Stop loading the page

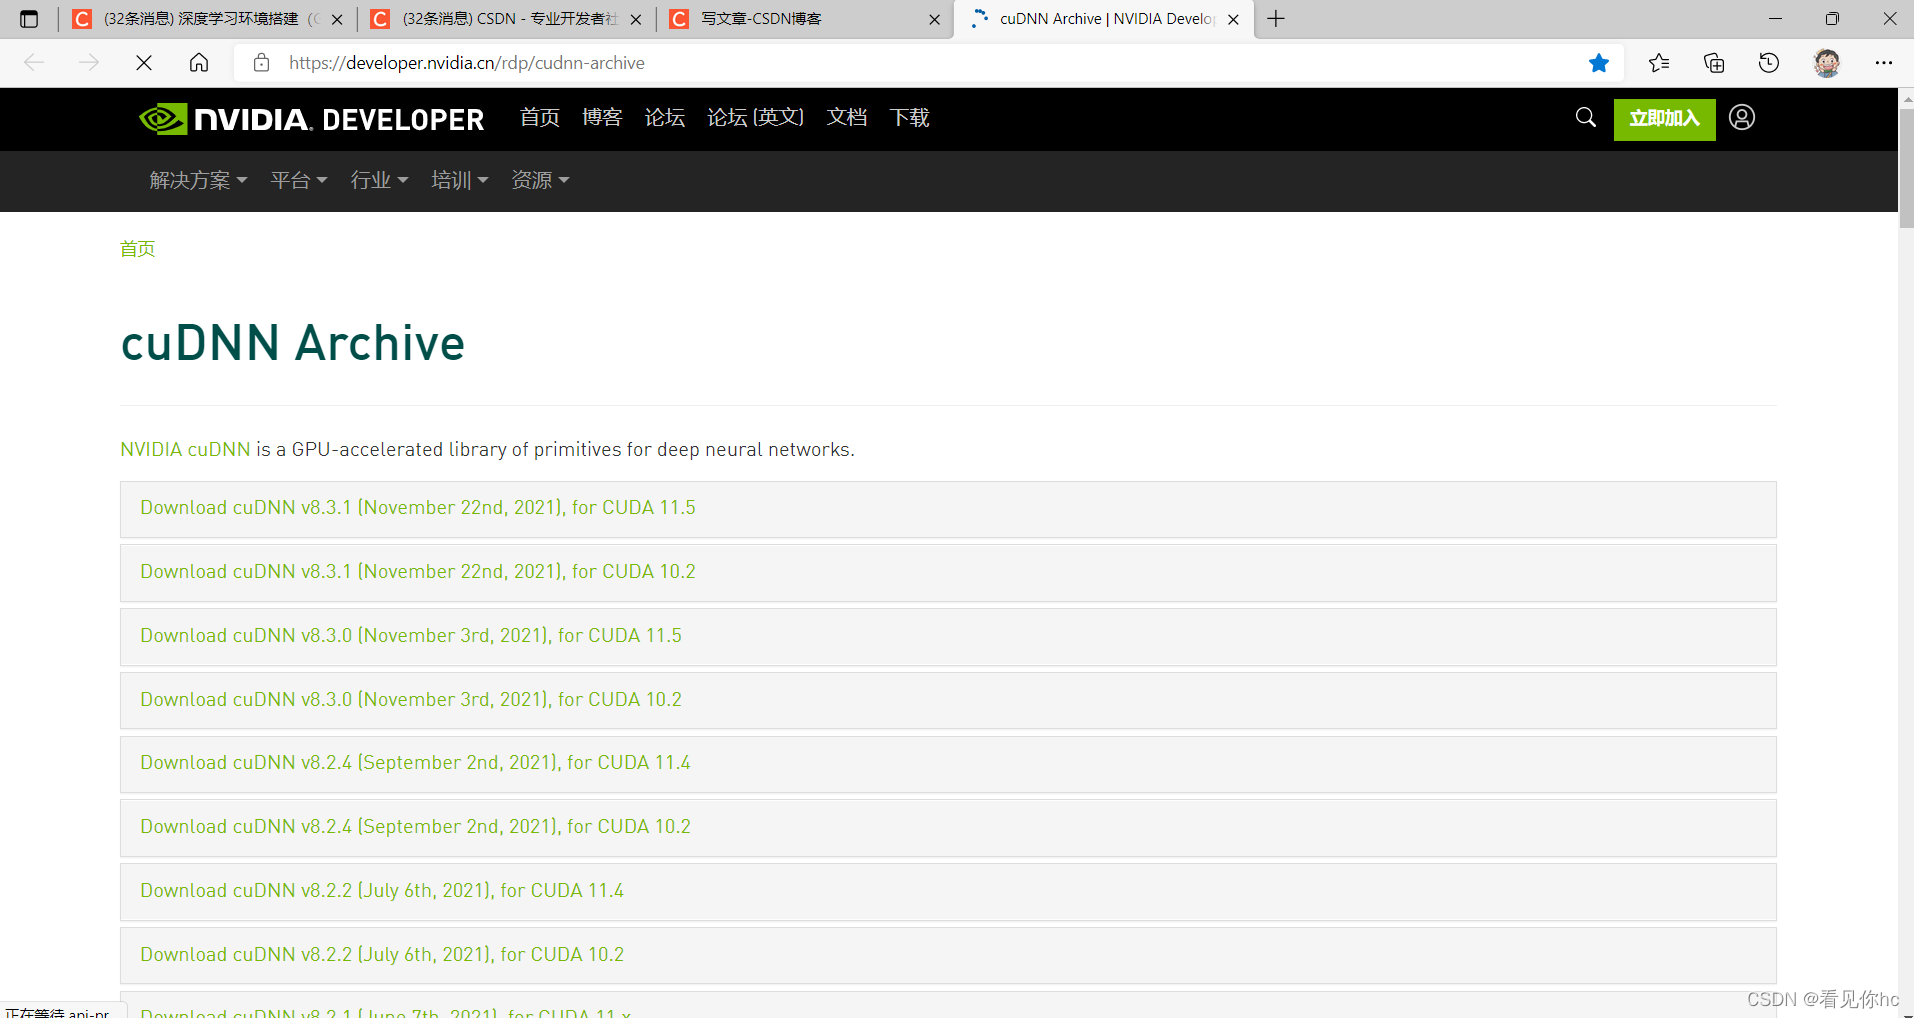click(x=144, y=63)
